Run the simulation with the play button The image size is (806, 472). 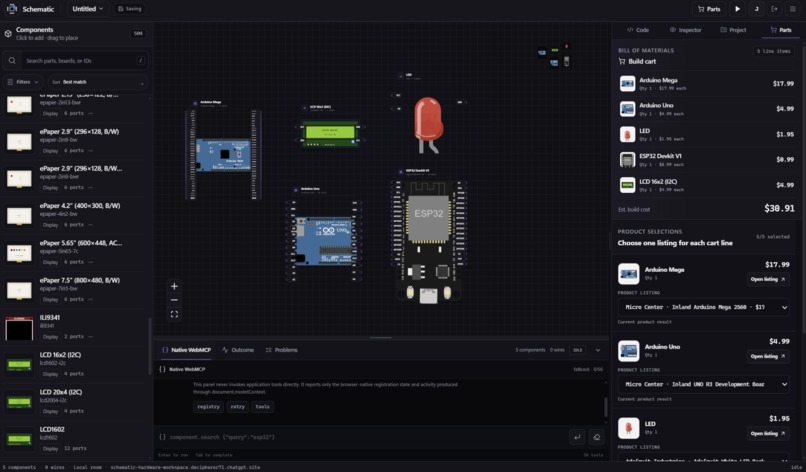[x=737, y=9]
